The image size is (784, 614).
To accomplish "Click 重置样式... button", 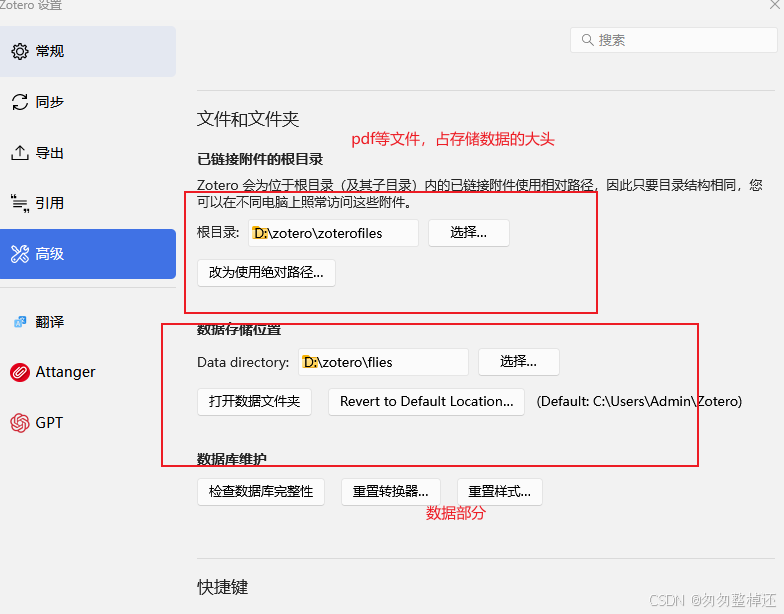I will (500, 492).
